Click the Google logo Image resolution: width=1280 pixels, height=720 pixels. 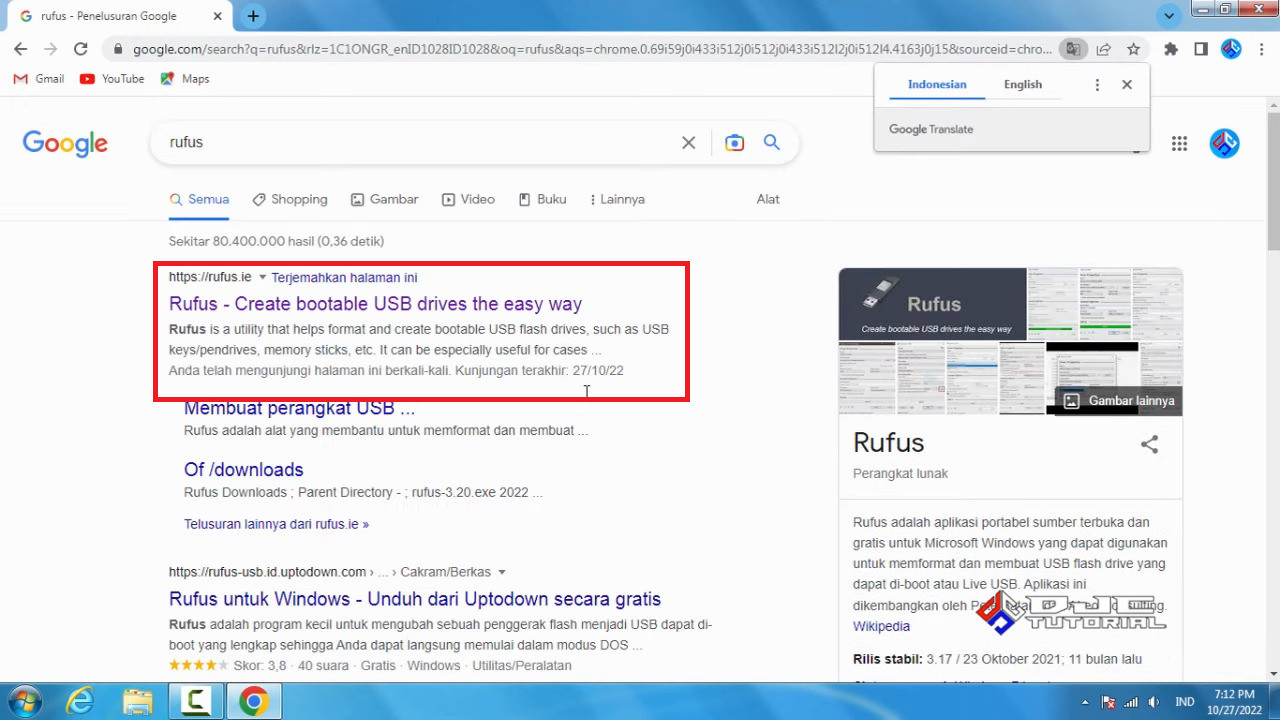[65, 144]
